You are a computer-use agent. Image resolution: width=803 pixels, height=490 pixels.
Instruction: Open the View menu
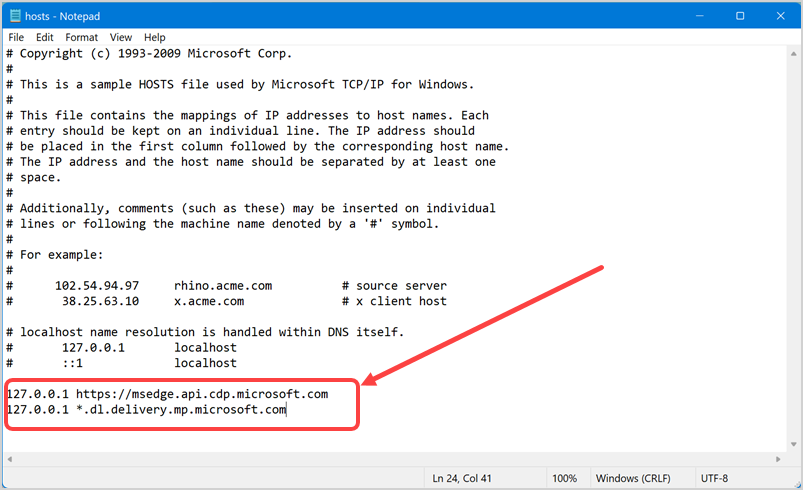coord(121,37)
